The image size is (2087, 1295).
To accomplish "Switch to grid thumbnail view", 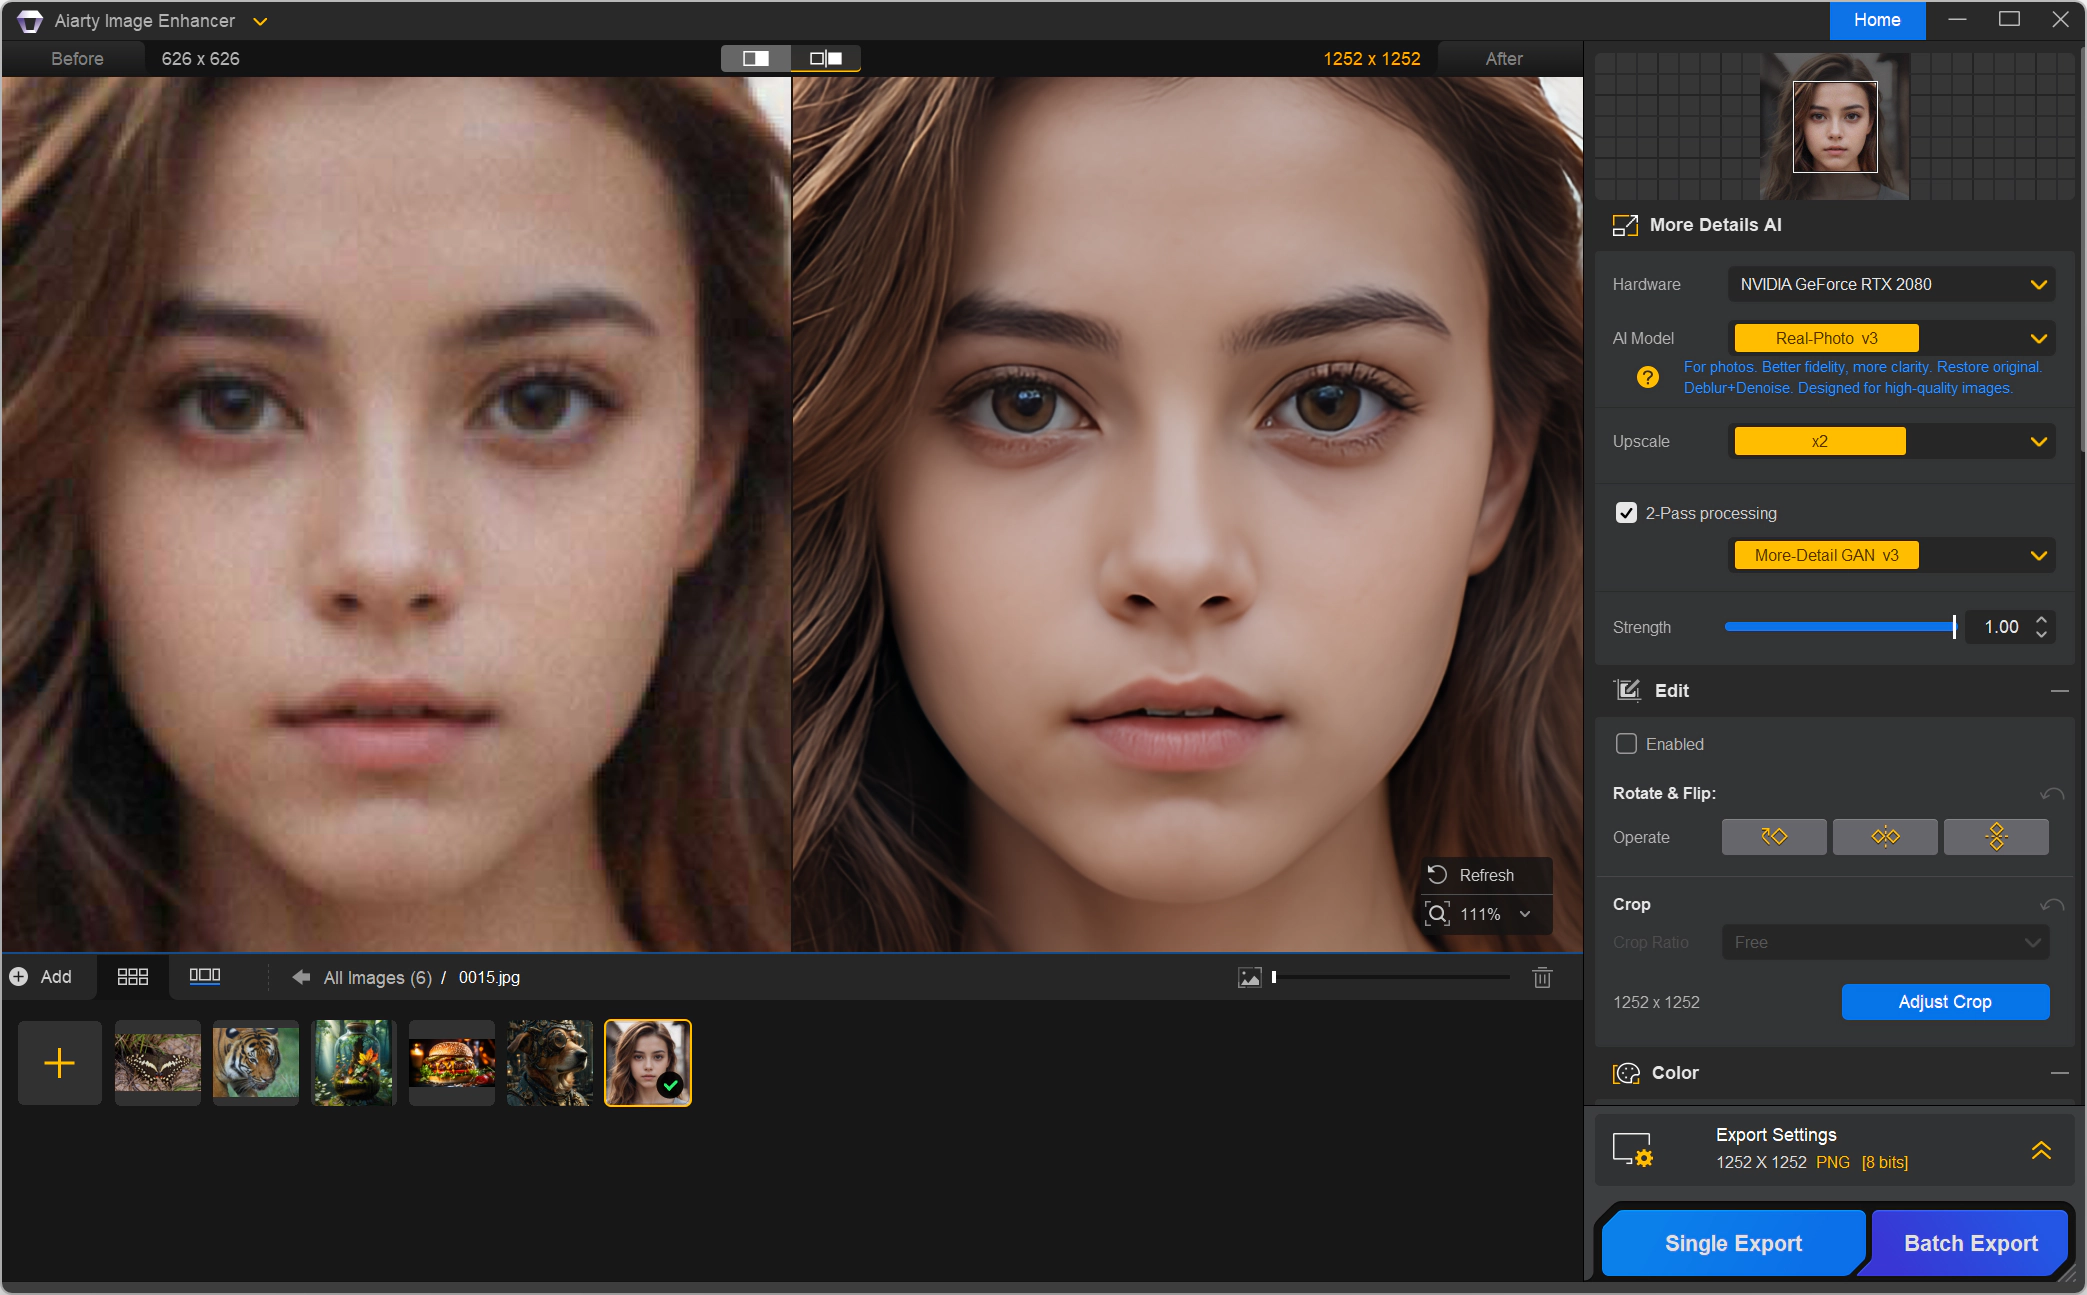I will pyautogui.click(x=132, y=977).
